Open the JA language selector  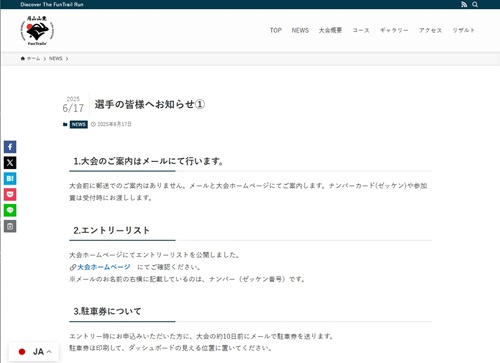35,352
